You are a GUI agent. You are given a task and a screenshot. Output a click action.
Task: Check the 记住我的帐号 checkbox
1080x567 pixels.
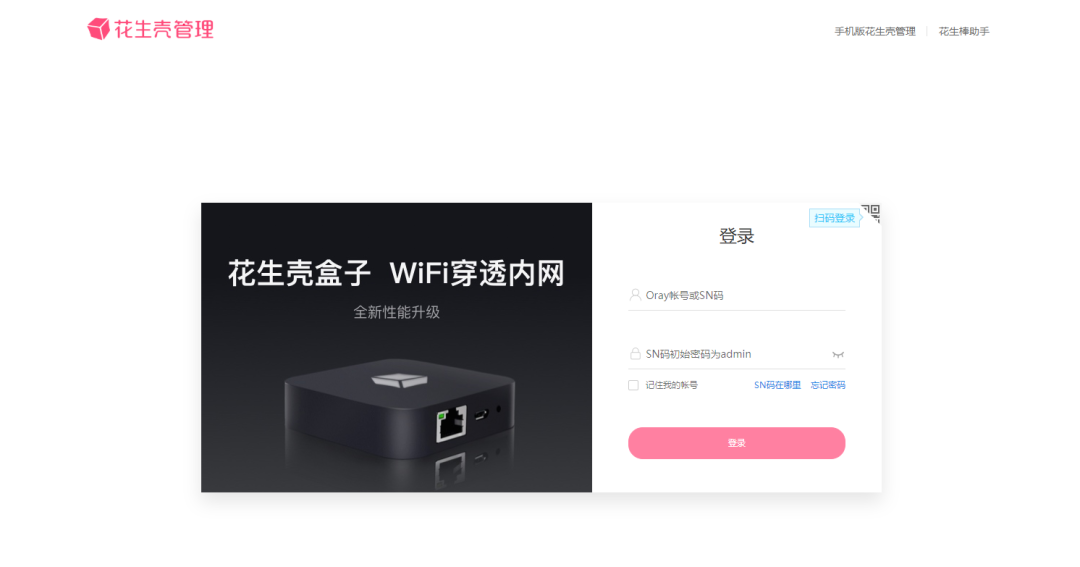coord(634,385)
